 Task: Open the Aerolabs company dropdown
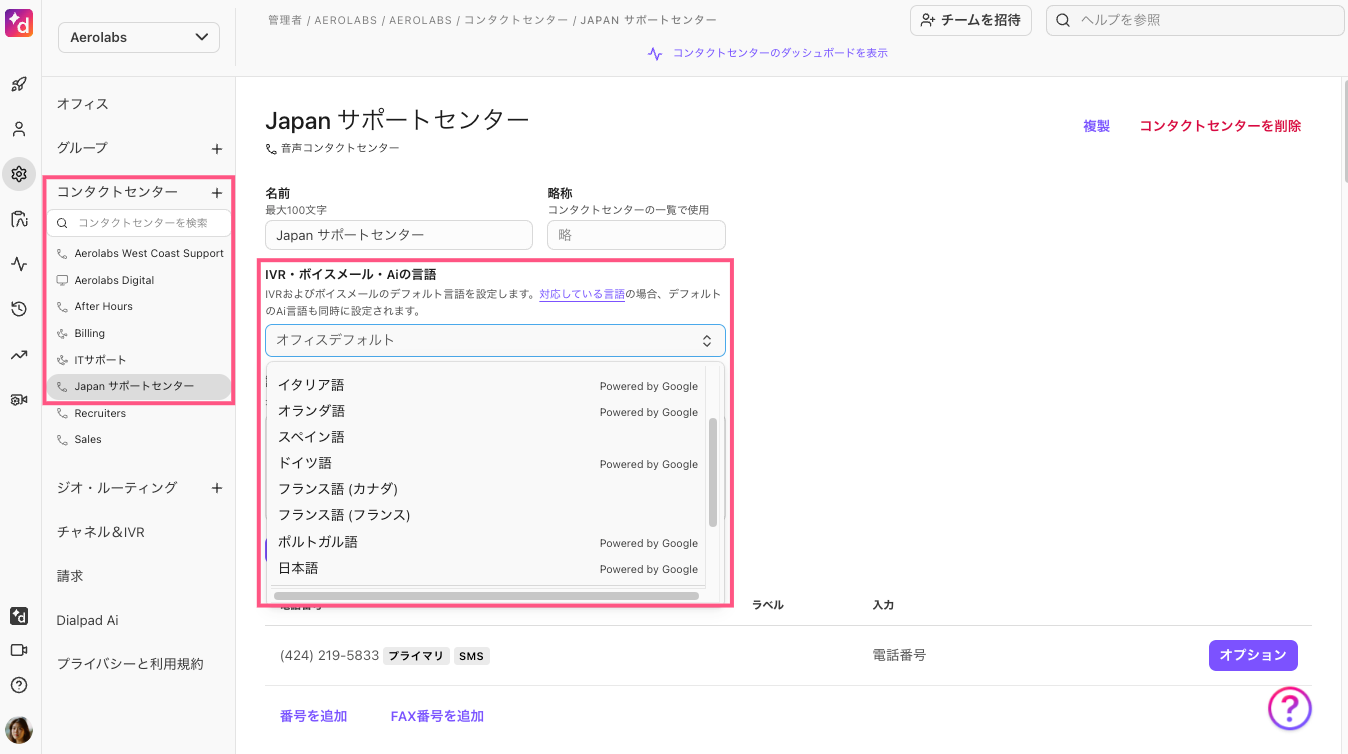coord(139,37)
